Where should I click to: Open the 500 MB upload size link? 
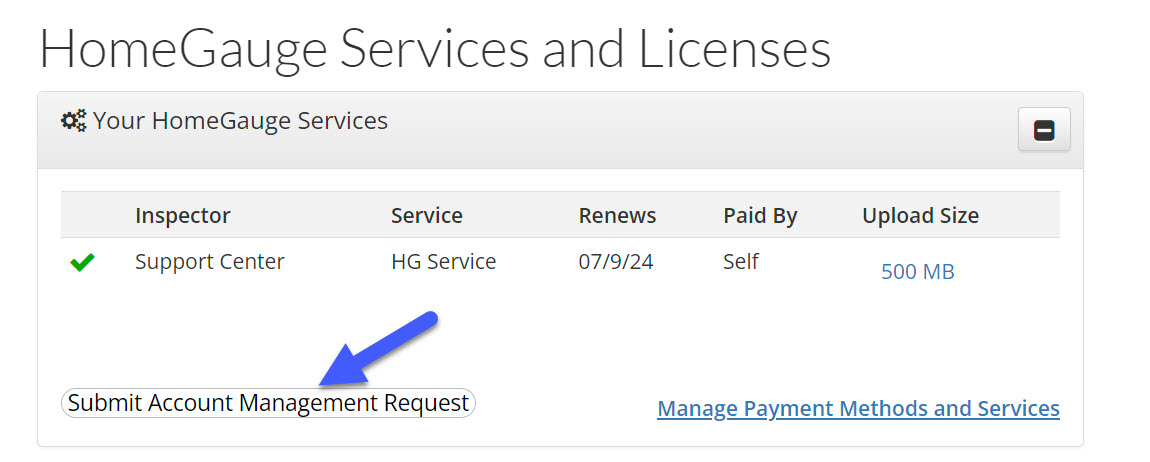(x=918, y=272)
